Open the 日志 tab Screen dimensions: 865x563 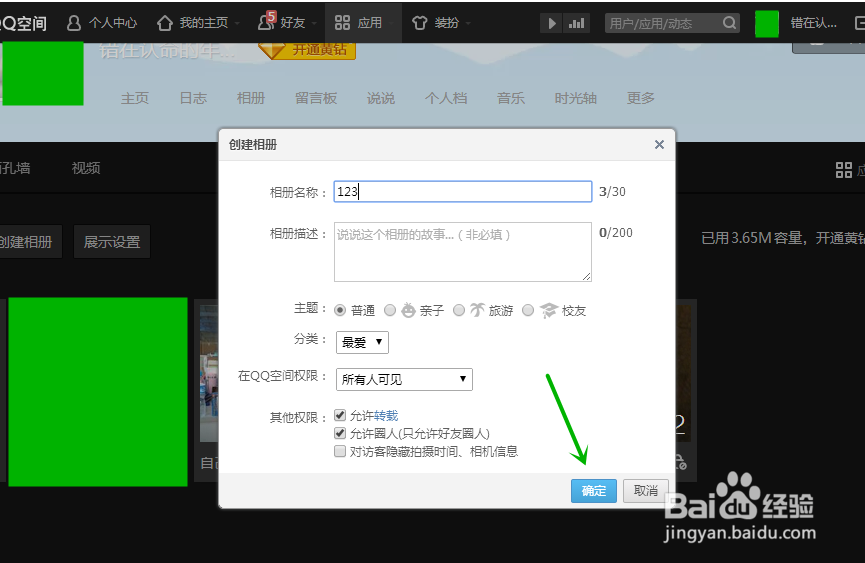coord(193,98)
